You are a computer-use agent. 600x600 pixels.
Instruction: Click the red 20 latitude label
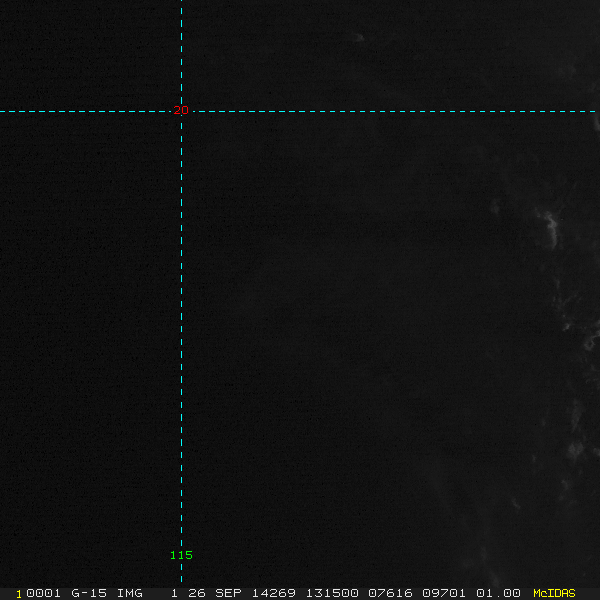coord(181,110)
